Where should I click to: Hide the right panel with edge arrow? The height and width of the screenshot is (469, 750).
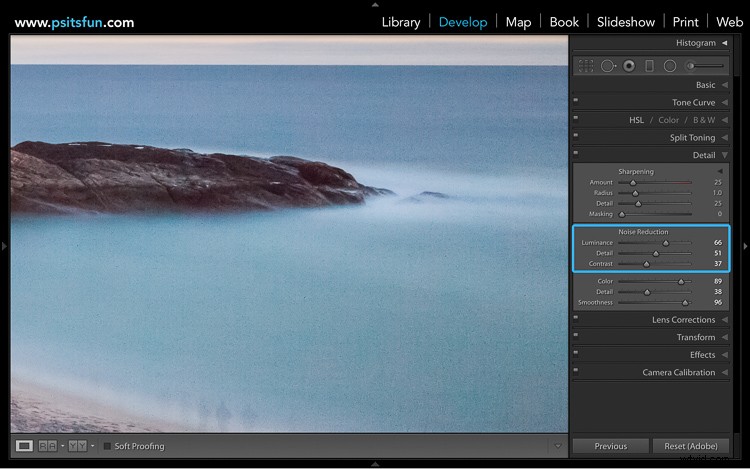point(745,246)
